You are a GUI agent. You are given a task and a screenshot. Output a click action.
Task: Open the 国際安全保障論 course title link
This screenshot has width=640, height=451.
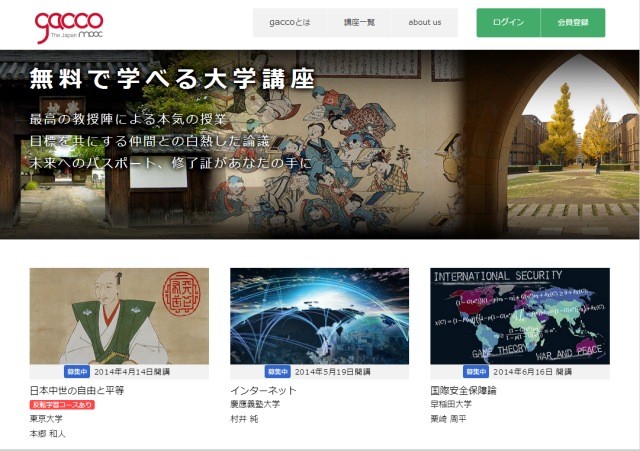[463, 391]
